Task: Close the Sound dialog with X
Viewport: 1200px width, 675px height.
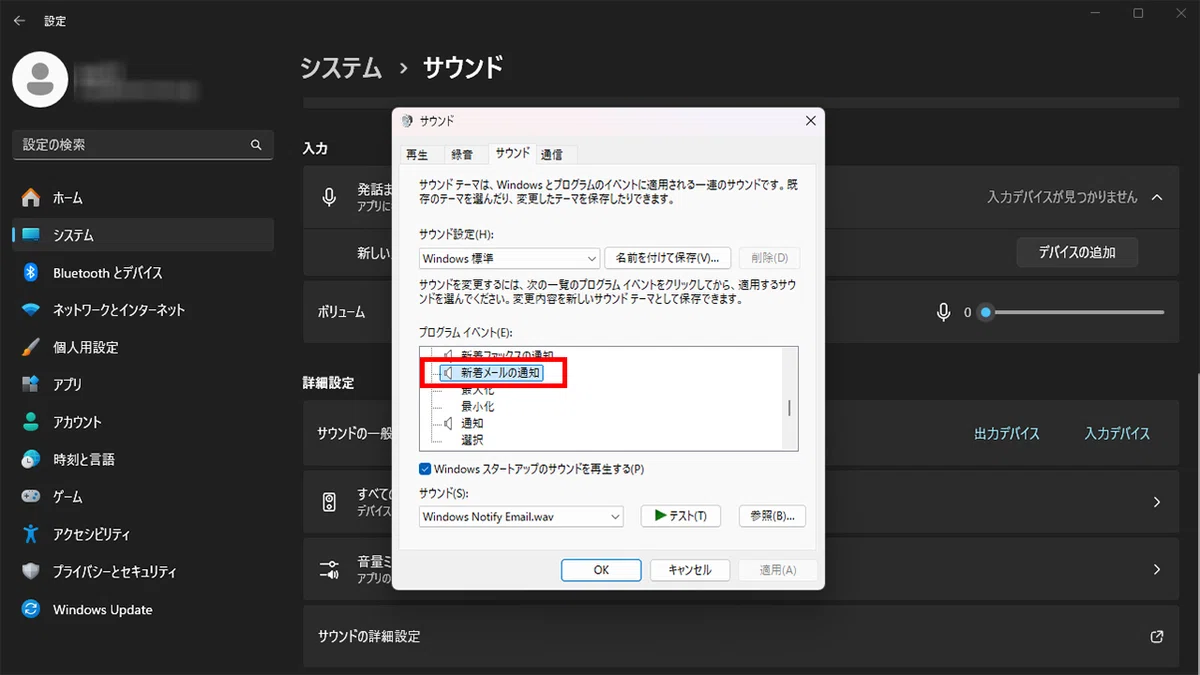Action: tap(810, 121)
